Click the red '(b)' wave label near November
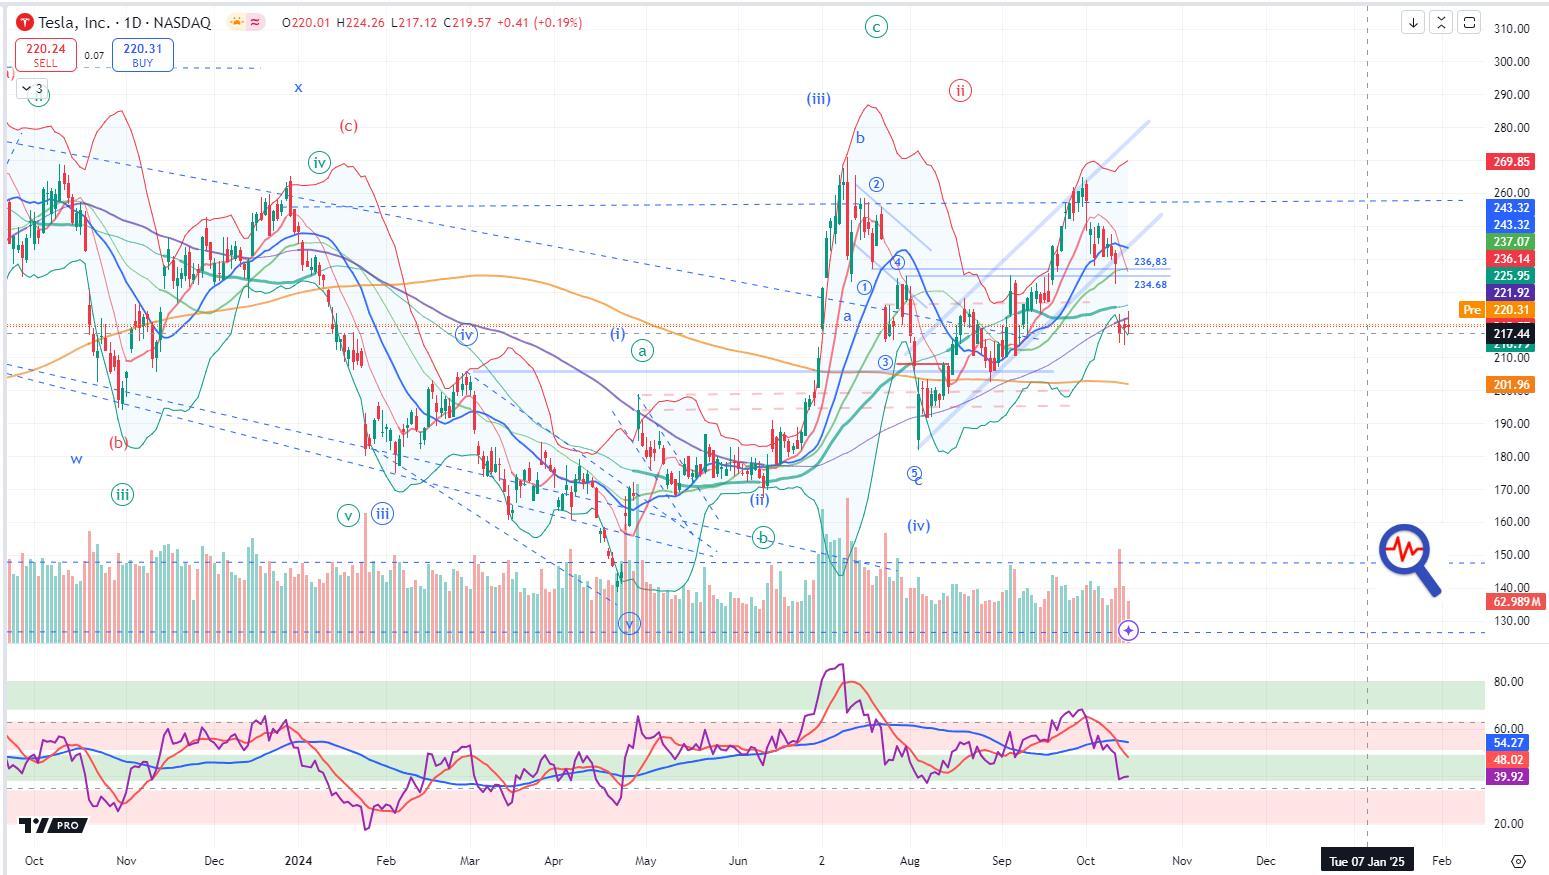 119,442
